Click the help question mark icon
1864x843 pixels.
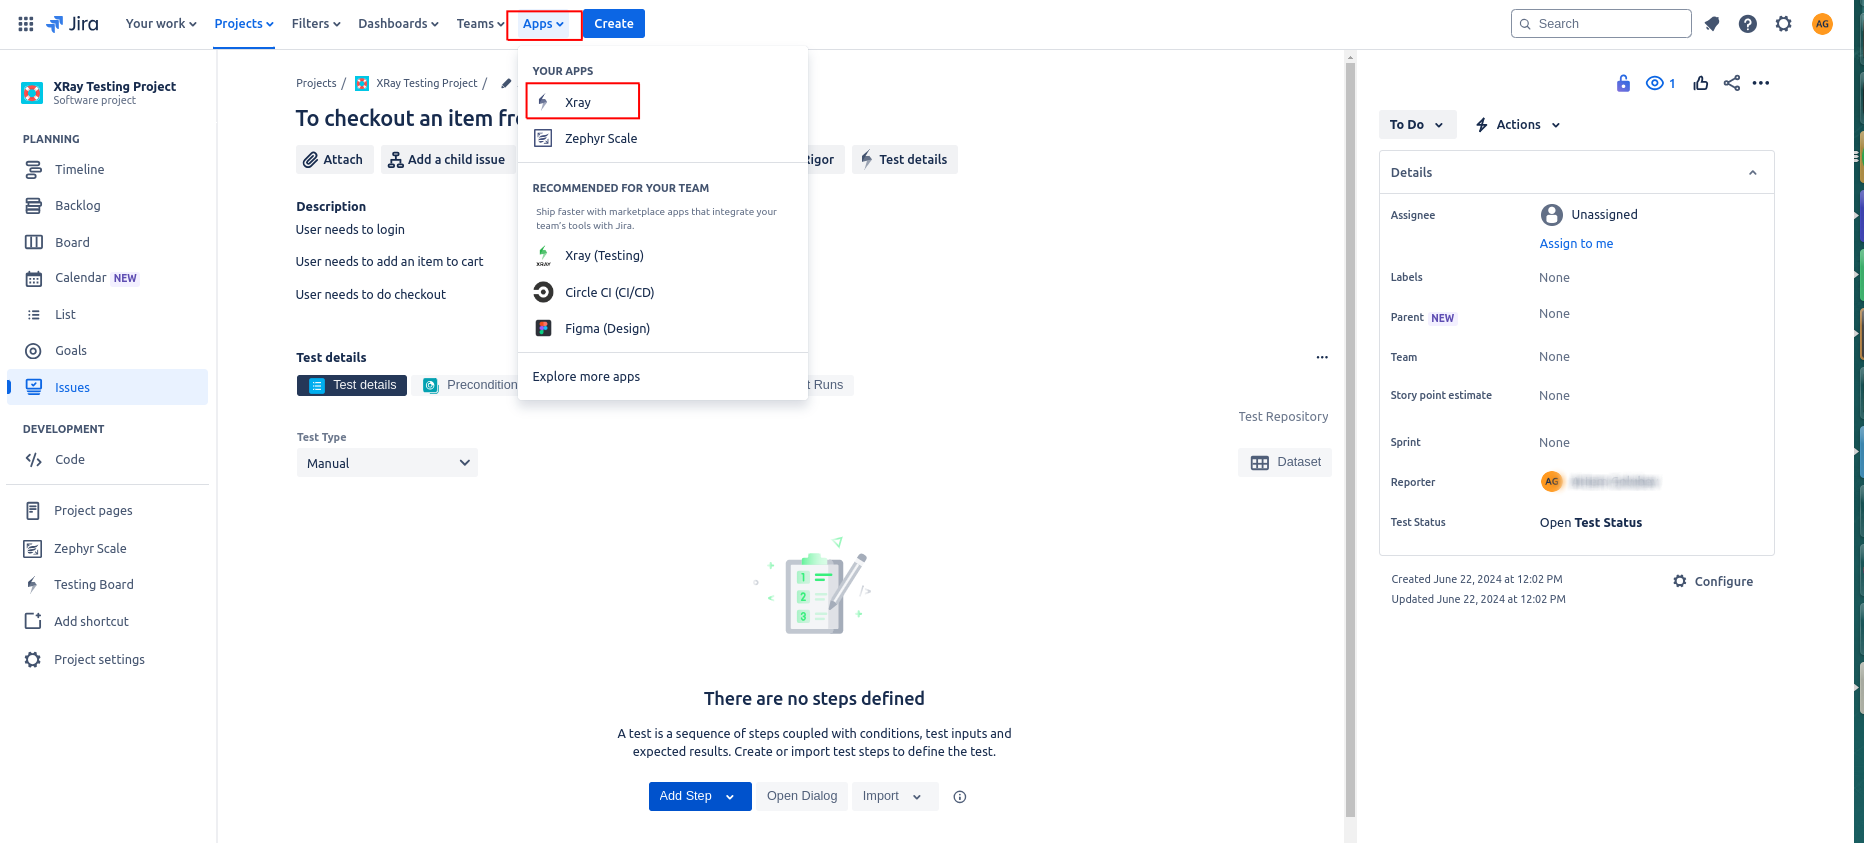1747,24
